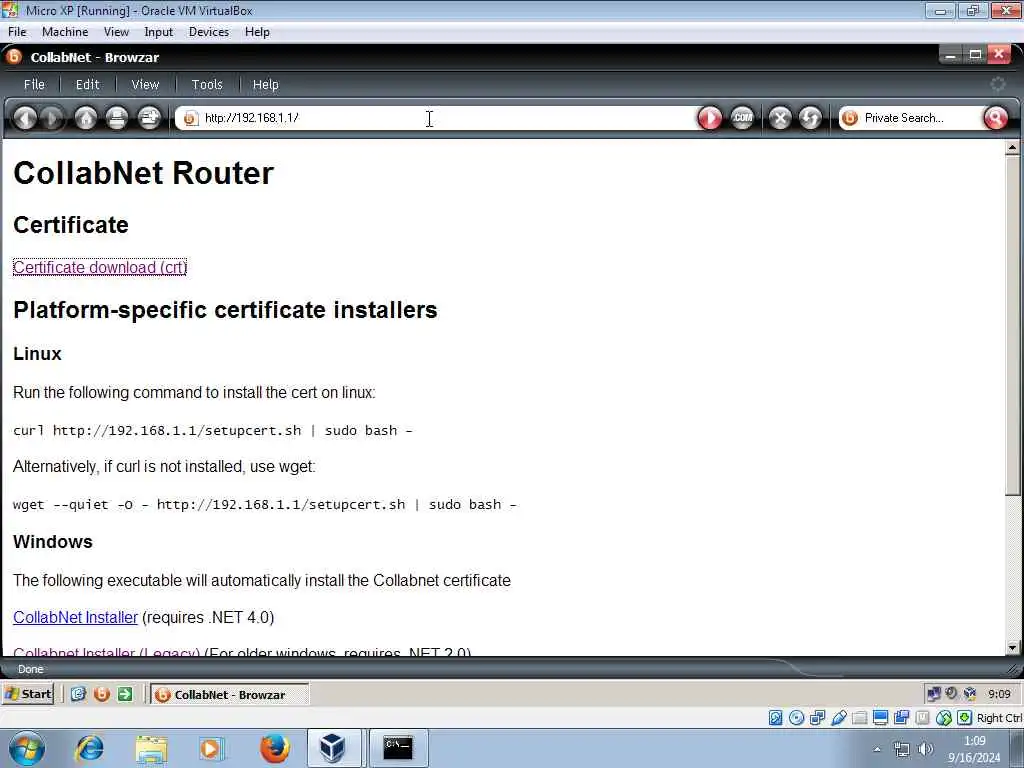Viewport: 1024px width, 768px height.
Task: Click the host volume speaker tray icon
Action: [x=925, y=749]
